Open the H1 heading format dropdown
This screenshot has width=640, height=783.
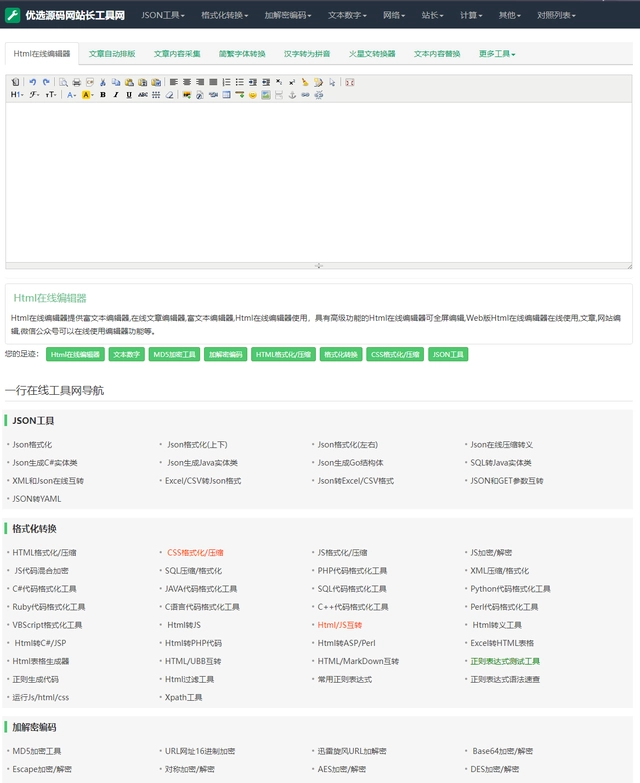pos(17,95)
